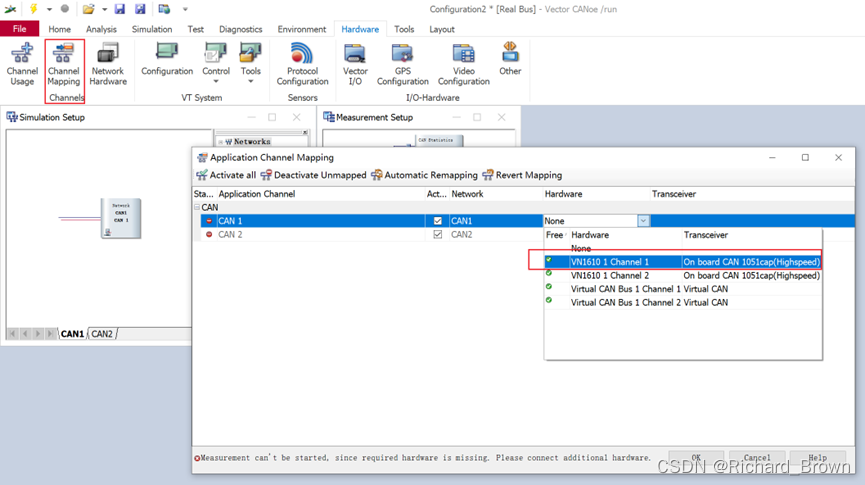This screenshot has width=865, height=485.
Task: Switch to the Tools ribbon tab
Action: click(x=404, y=29)
